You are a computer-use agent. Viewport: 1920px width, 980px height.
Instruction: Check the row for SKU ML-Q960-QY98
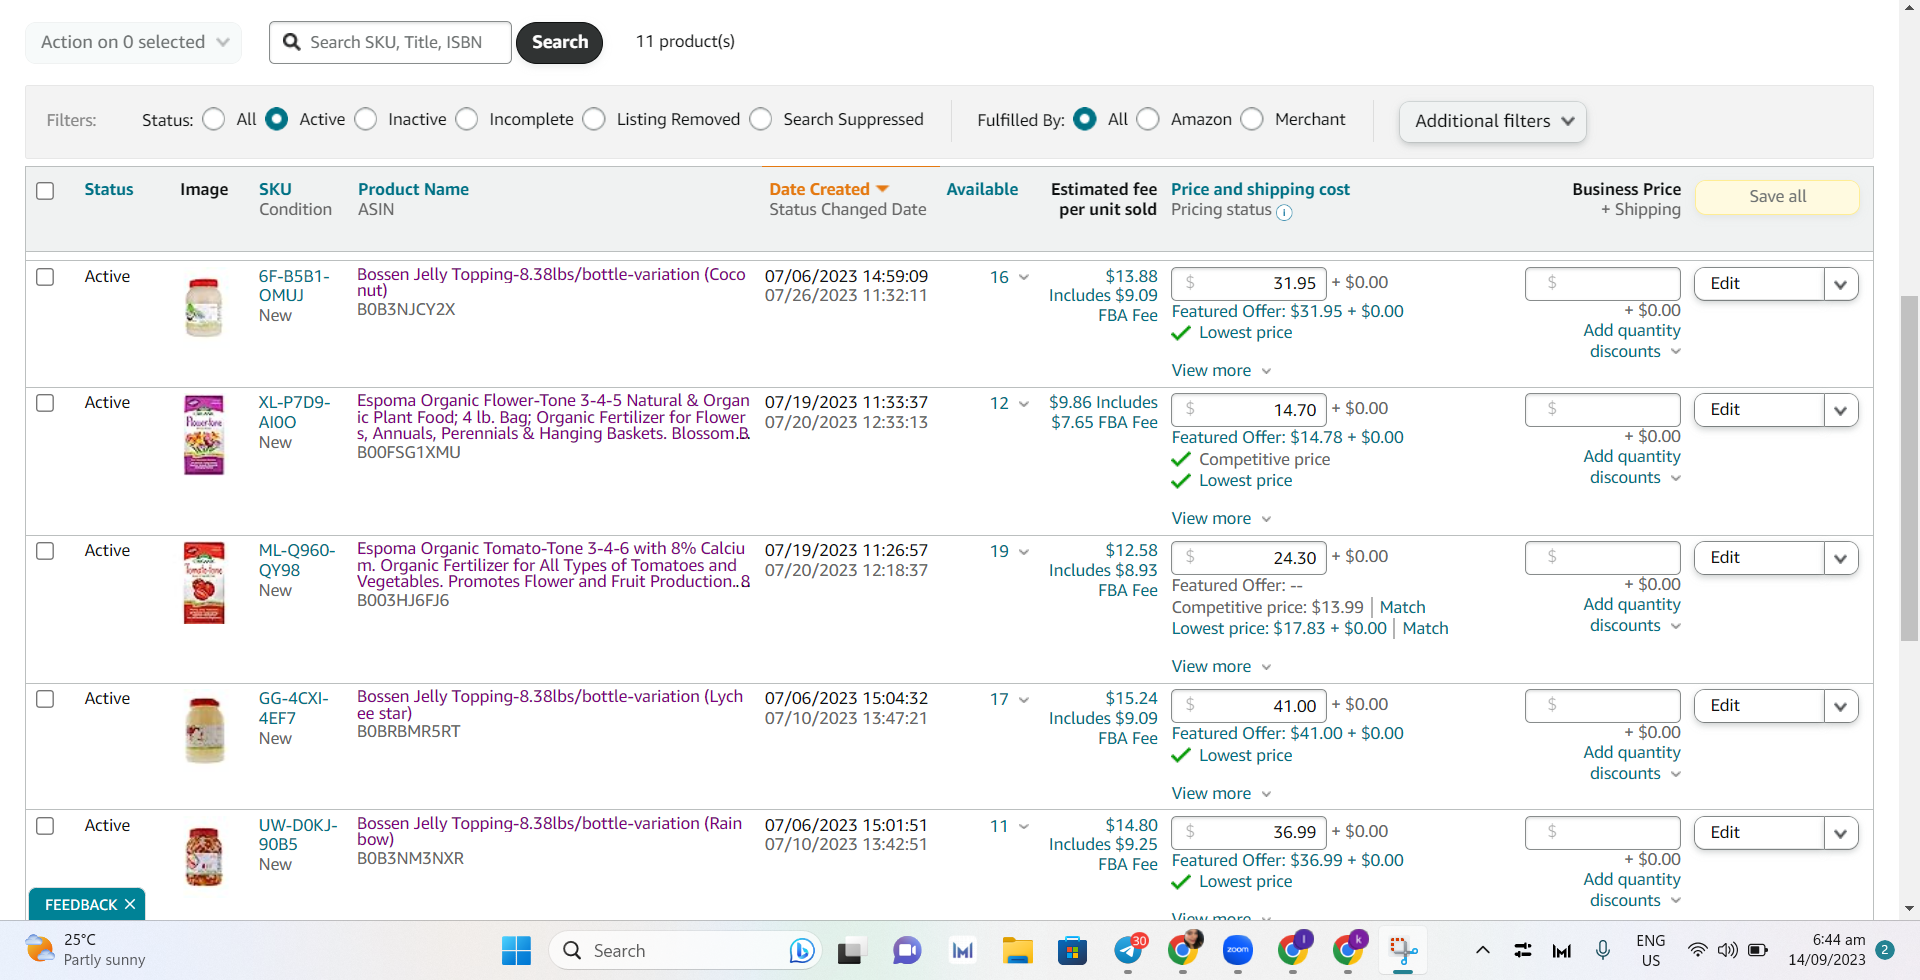click(x=45, y=550)
